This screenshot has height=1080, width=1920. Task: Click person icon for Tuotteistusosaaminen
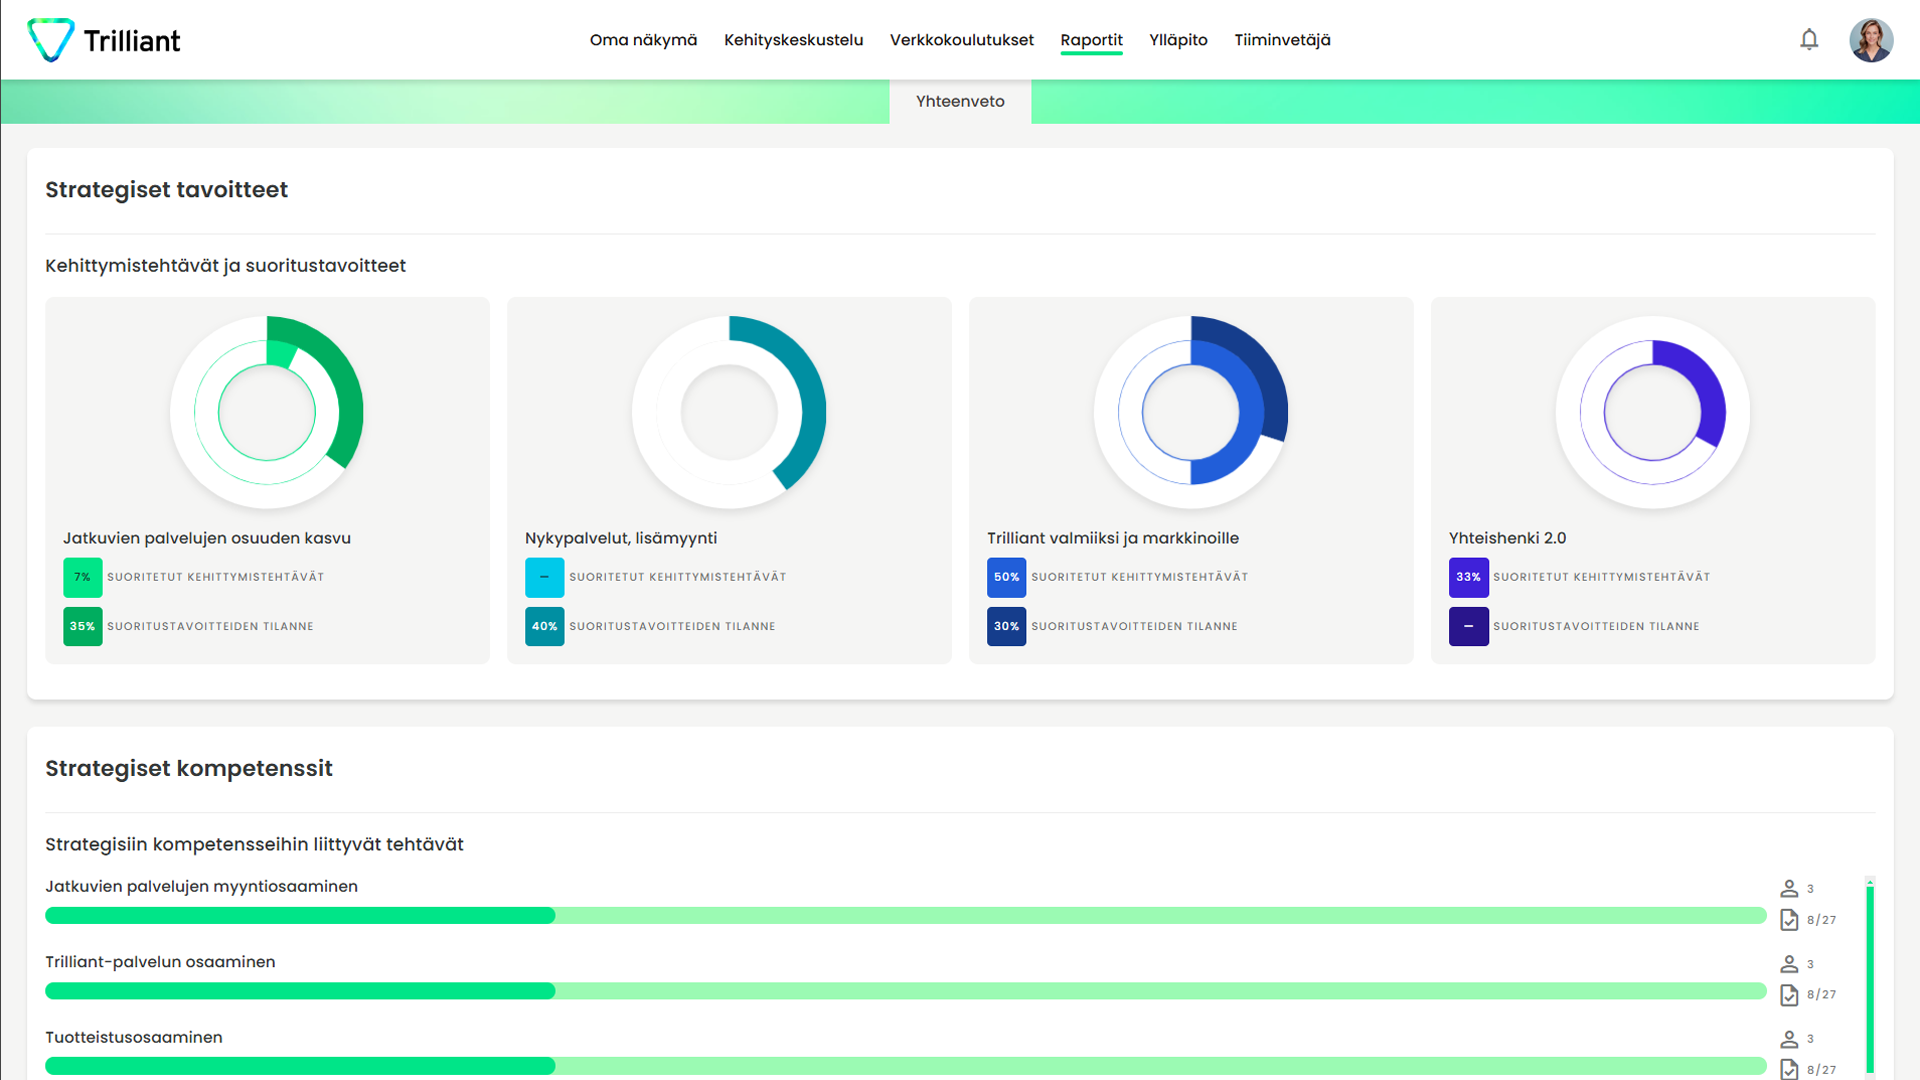(1789, 1039)
